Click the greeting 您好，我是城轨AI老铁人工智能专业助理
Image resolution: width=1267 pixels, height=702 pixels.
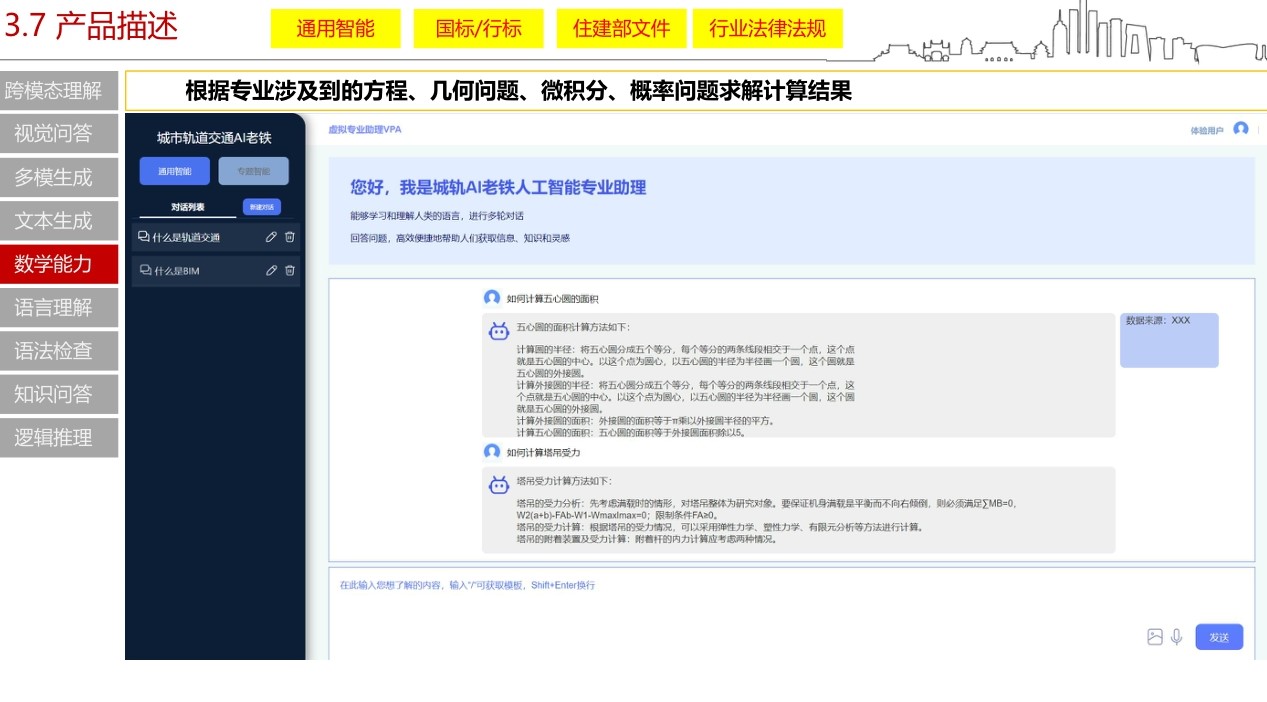click(x=498, y=187)
